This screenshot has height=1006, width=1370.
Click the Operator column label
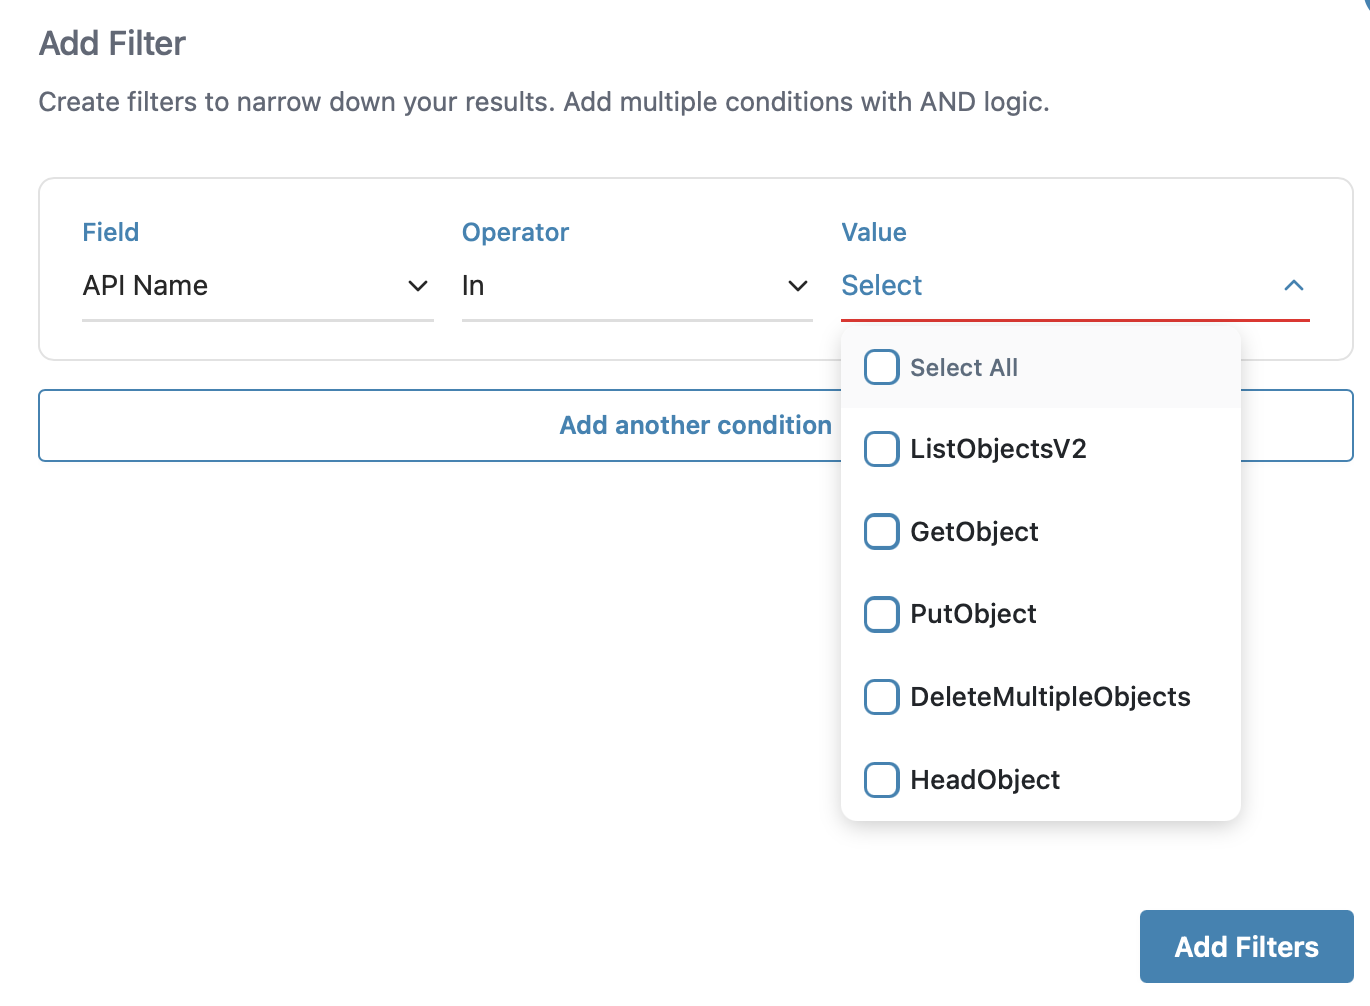(515, 232)
